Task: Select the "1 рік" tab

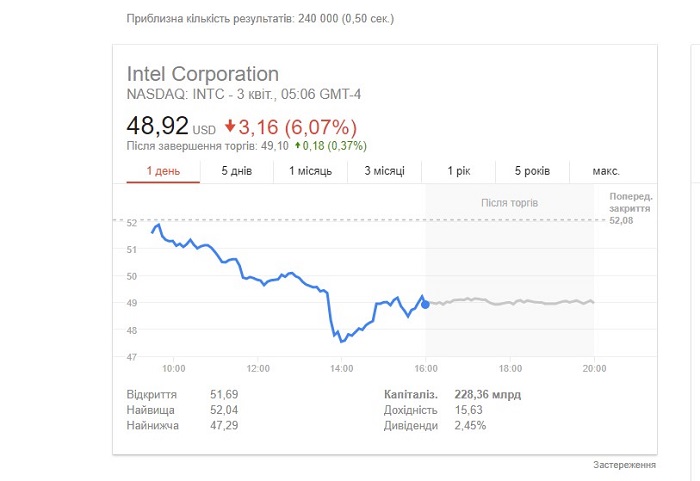Action: coord(458,171)
